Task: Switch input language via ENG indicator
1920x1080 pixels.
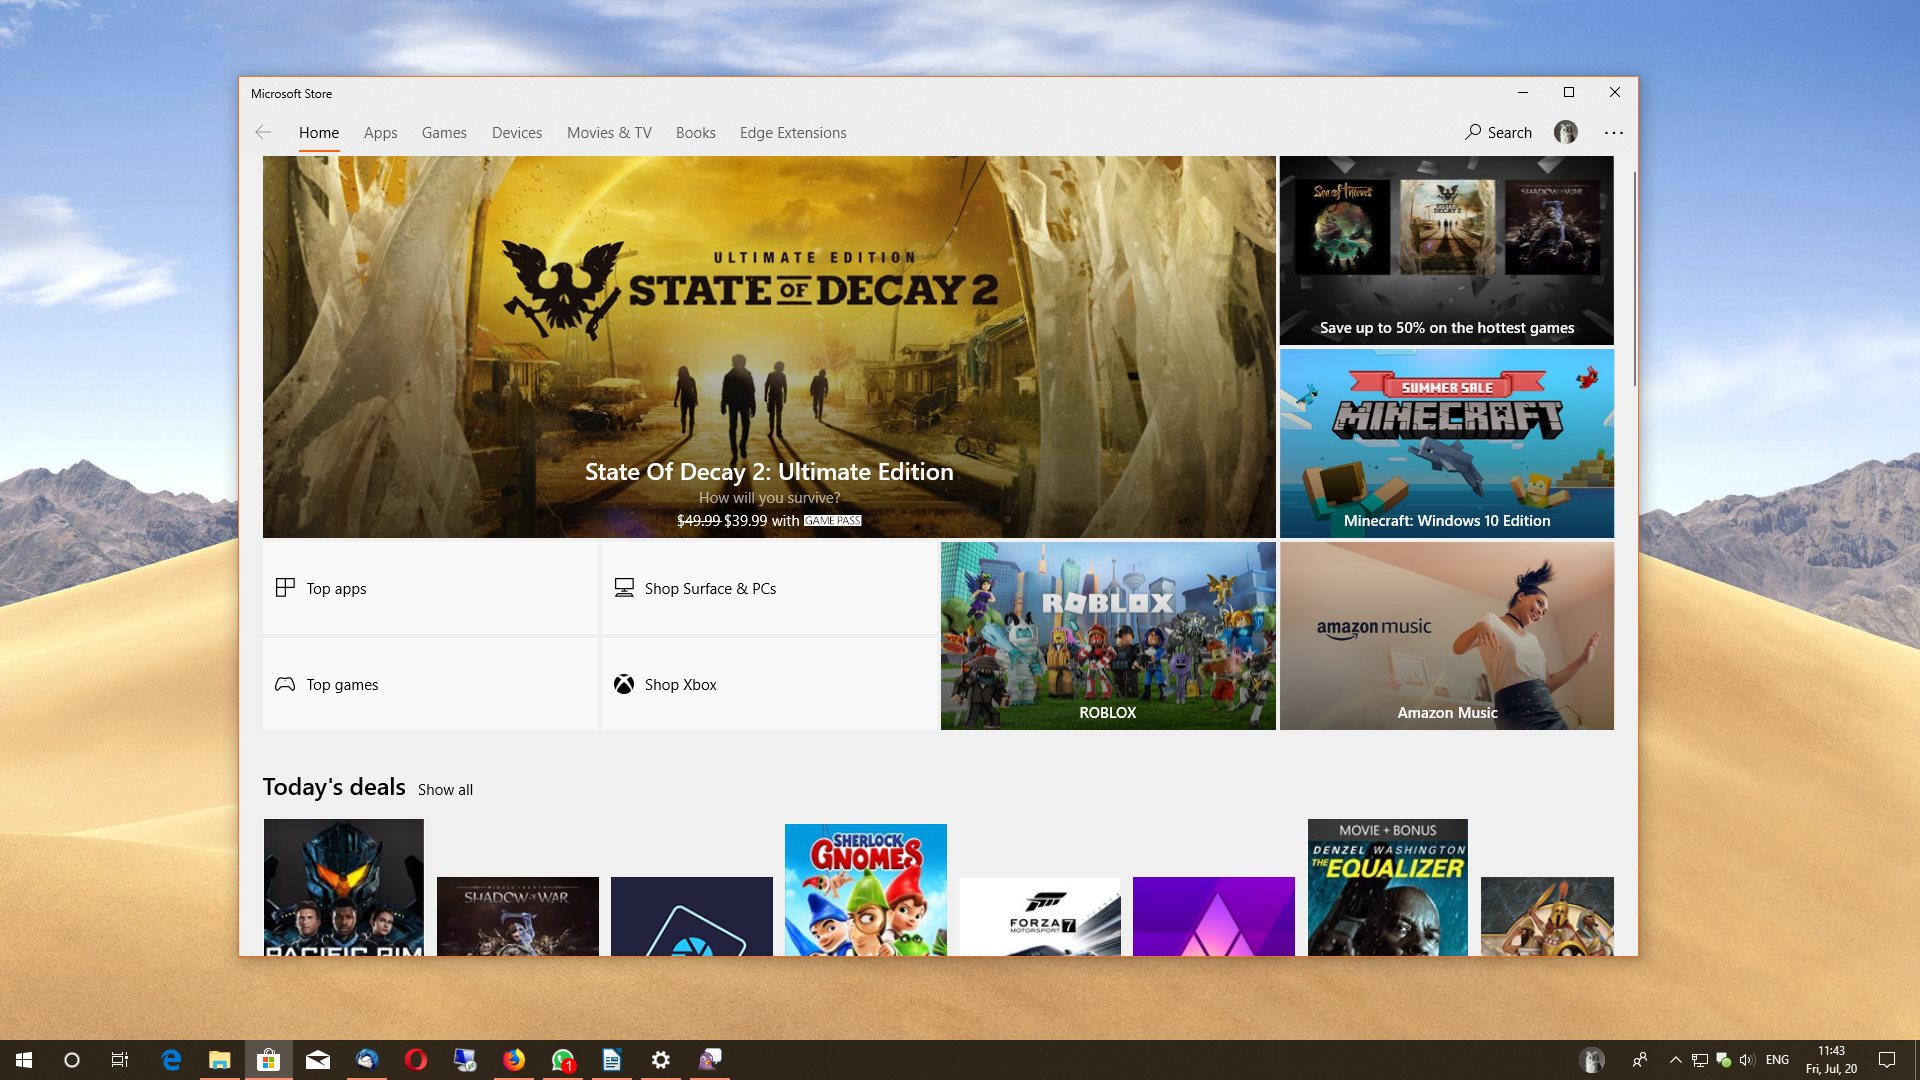Action: pyautogui.click(x=1777, y=1060)
